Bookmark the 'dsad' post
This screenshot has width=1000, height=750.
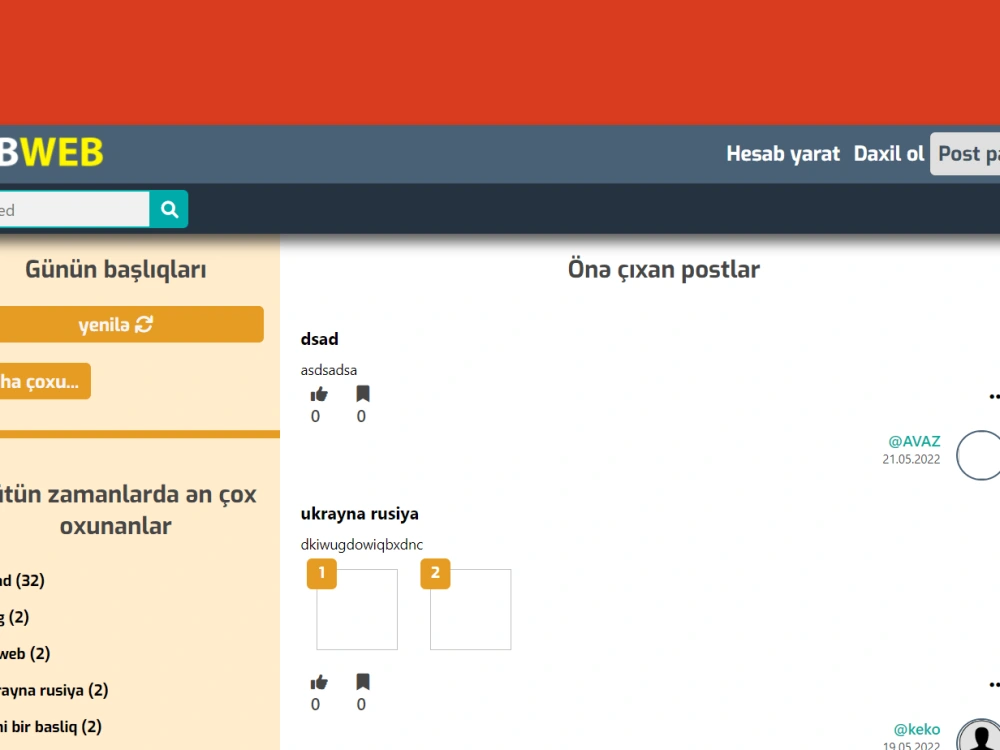[x=363, y=394]
